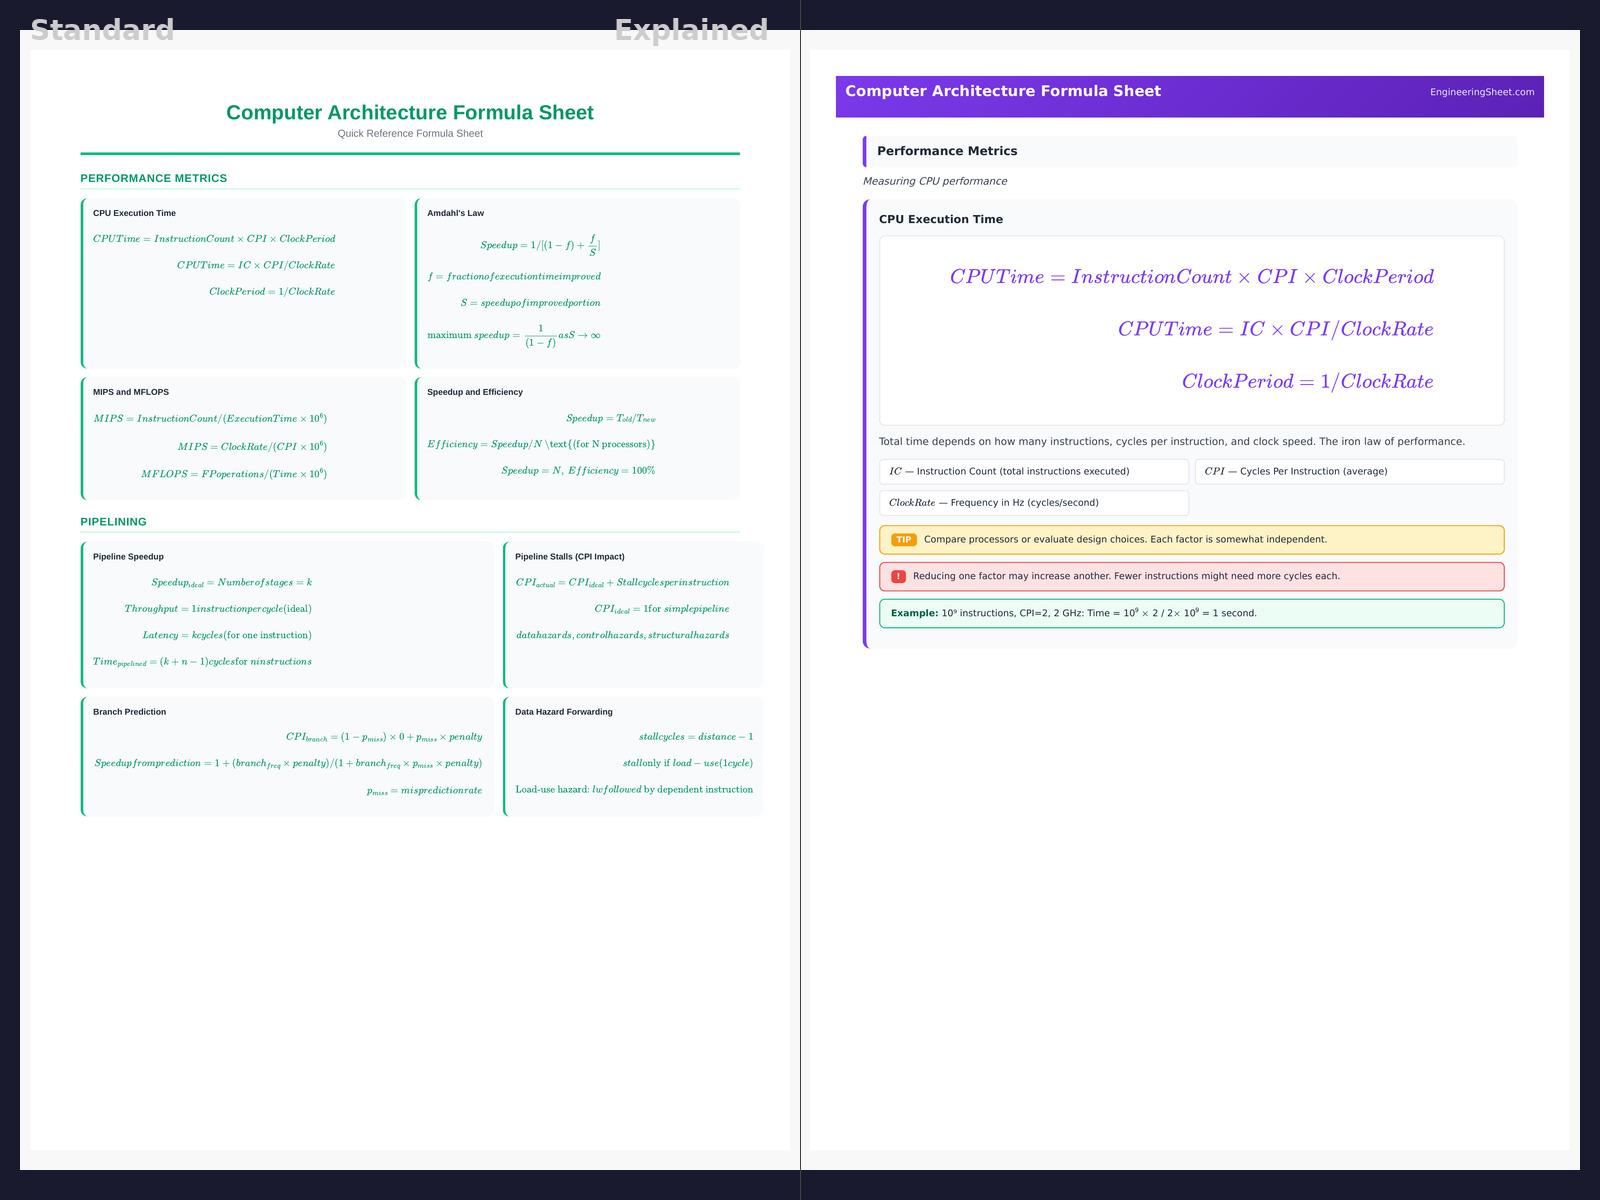Click the green Example calculation box
The height and width of the screenshot is (1200, 1600).
[1190, 614]
